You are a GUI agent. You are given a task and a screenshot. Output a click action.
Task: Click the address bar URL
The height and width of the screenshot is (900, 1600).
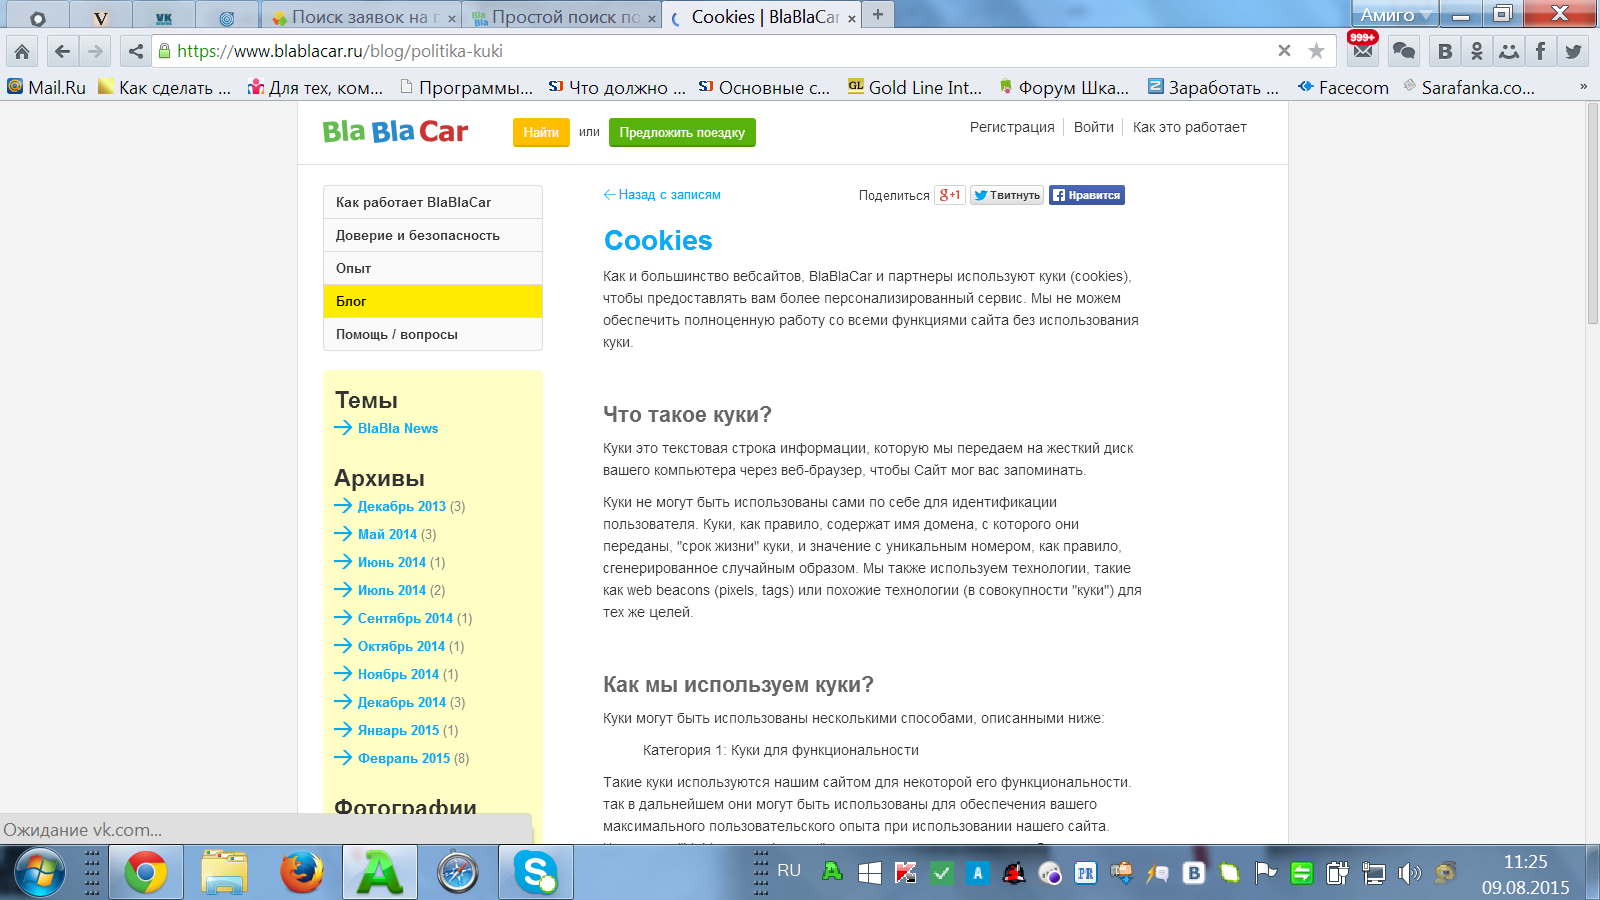coord(340,51)
